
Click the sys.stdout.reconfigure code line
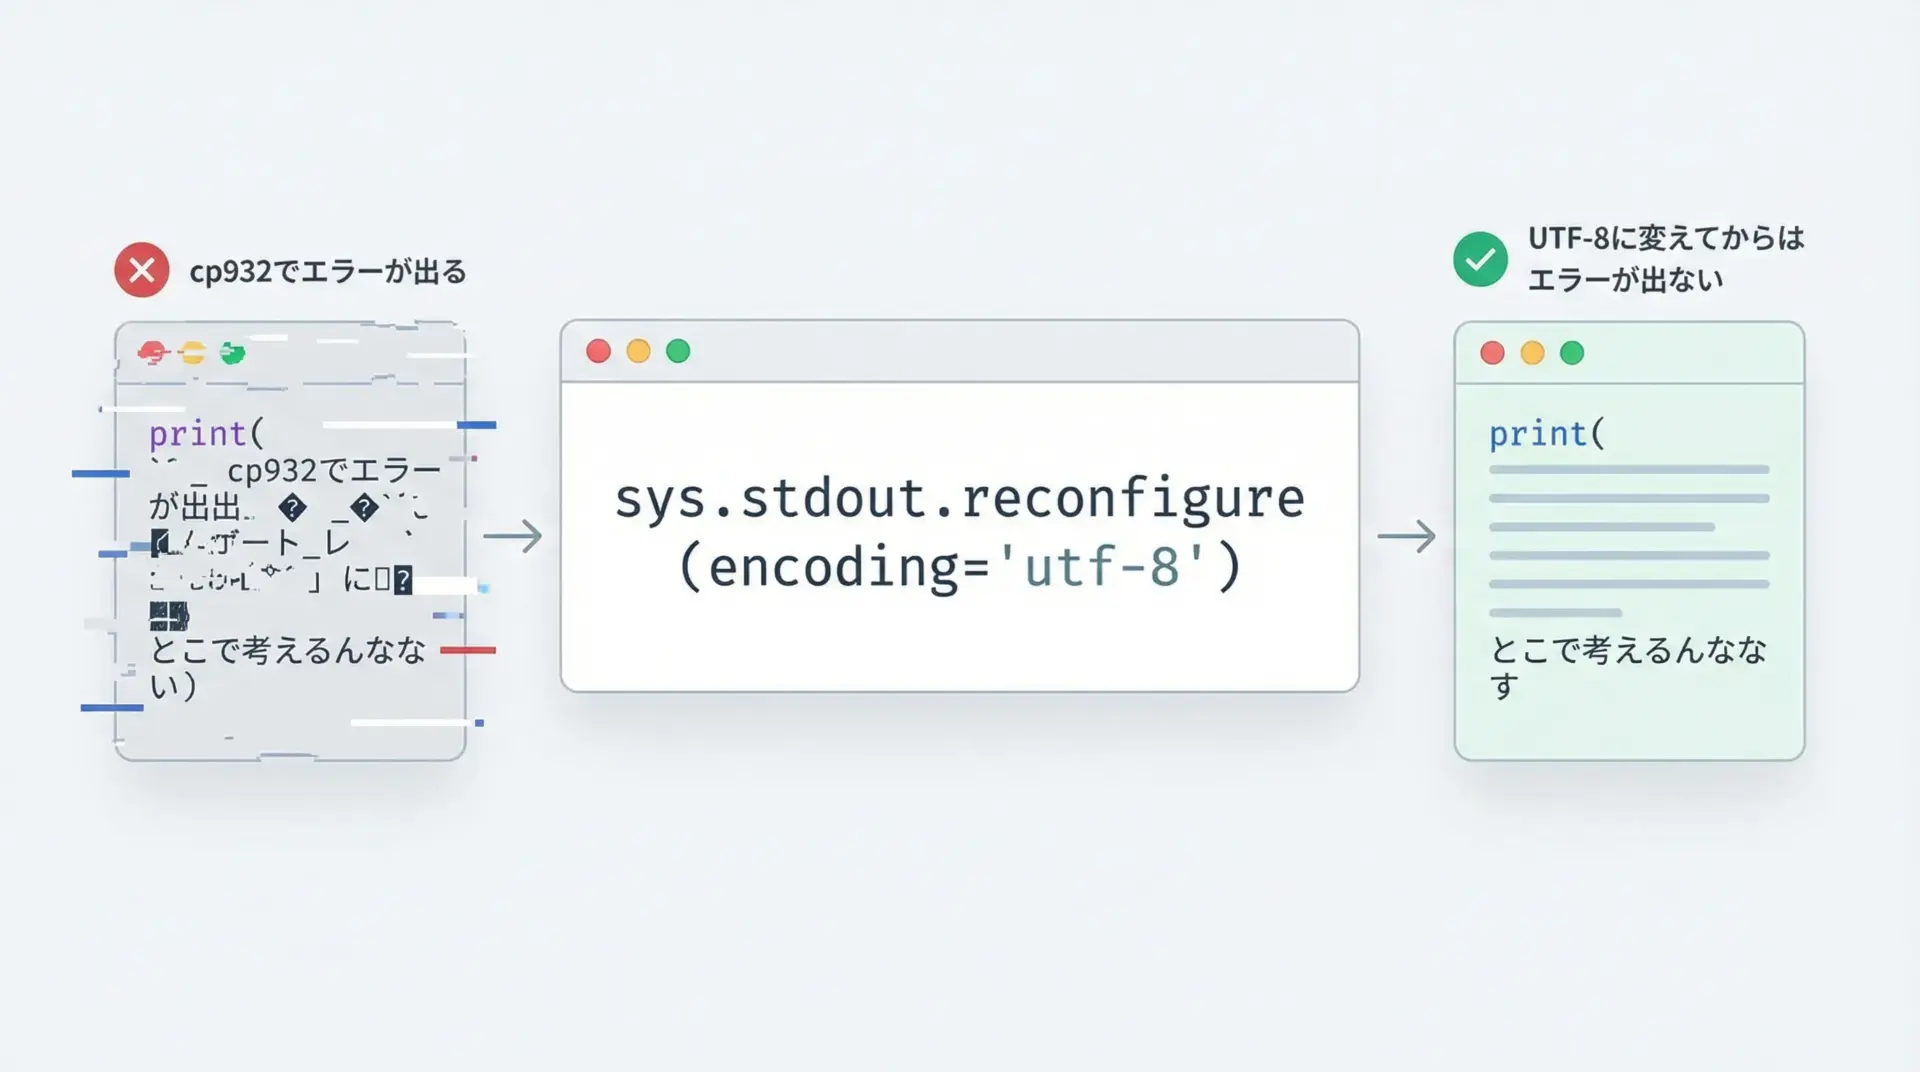point(959,498)
